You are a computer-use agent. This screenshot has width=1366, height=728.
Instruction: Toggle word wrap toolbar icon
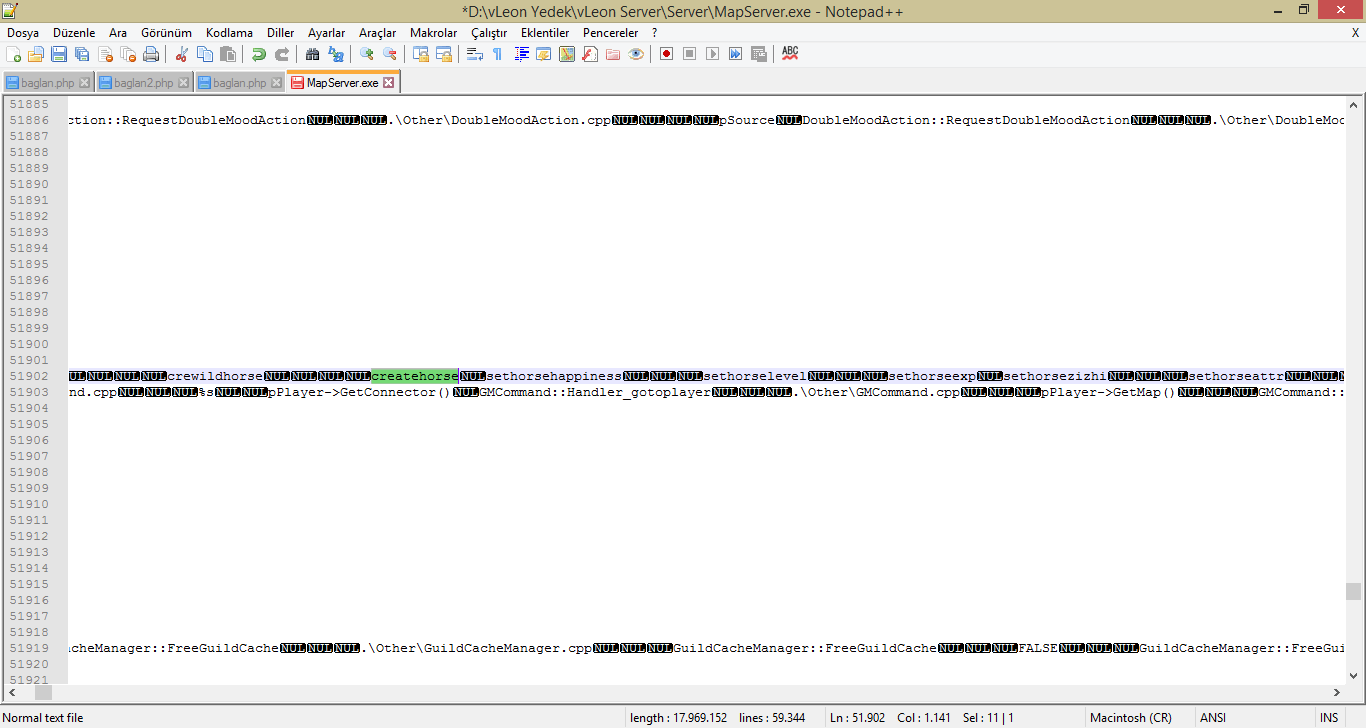coord(475,54)
